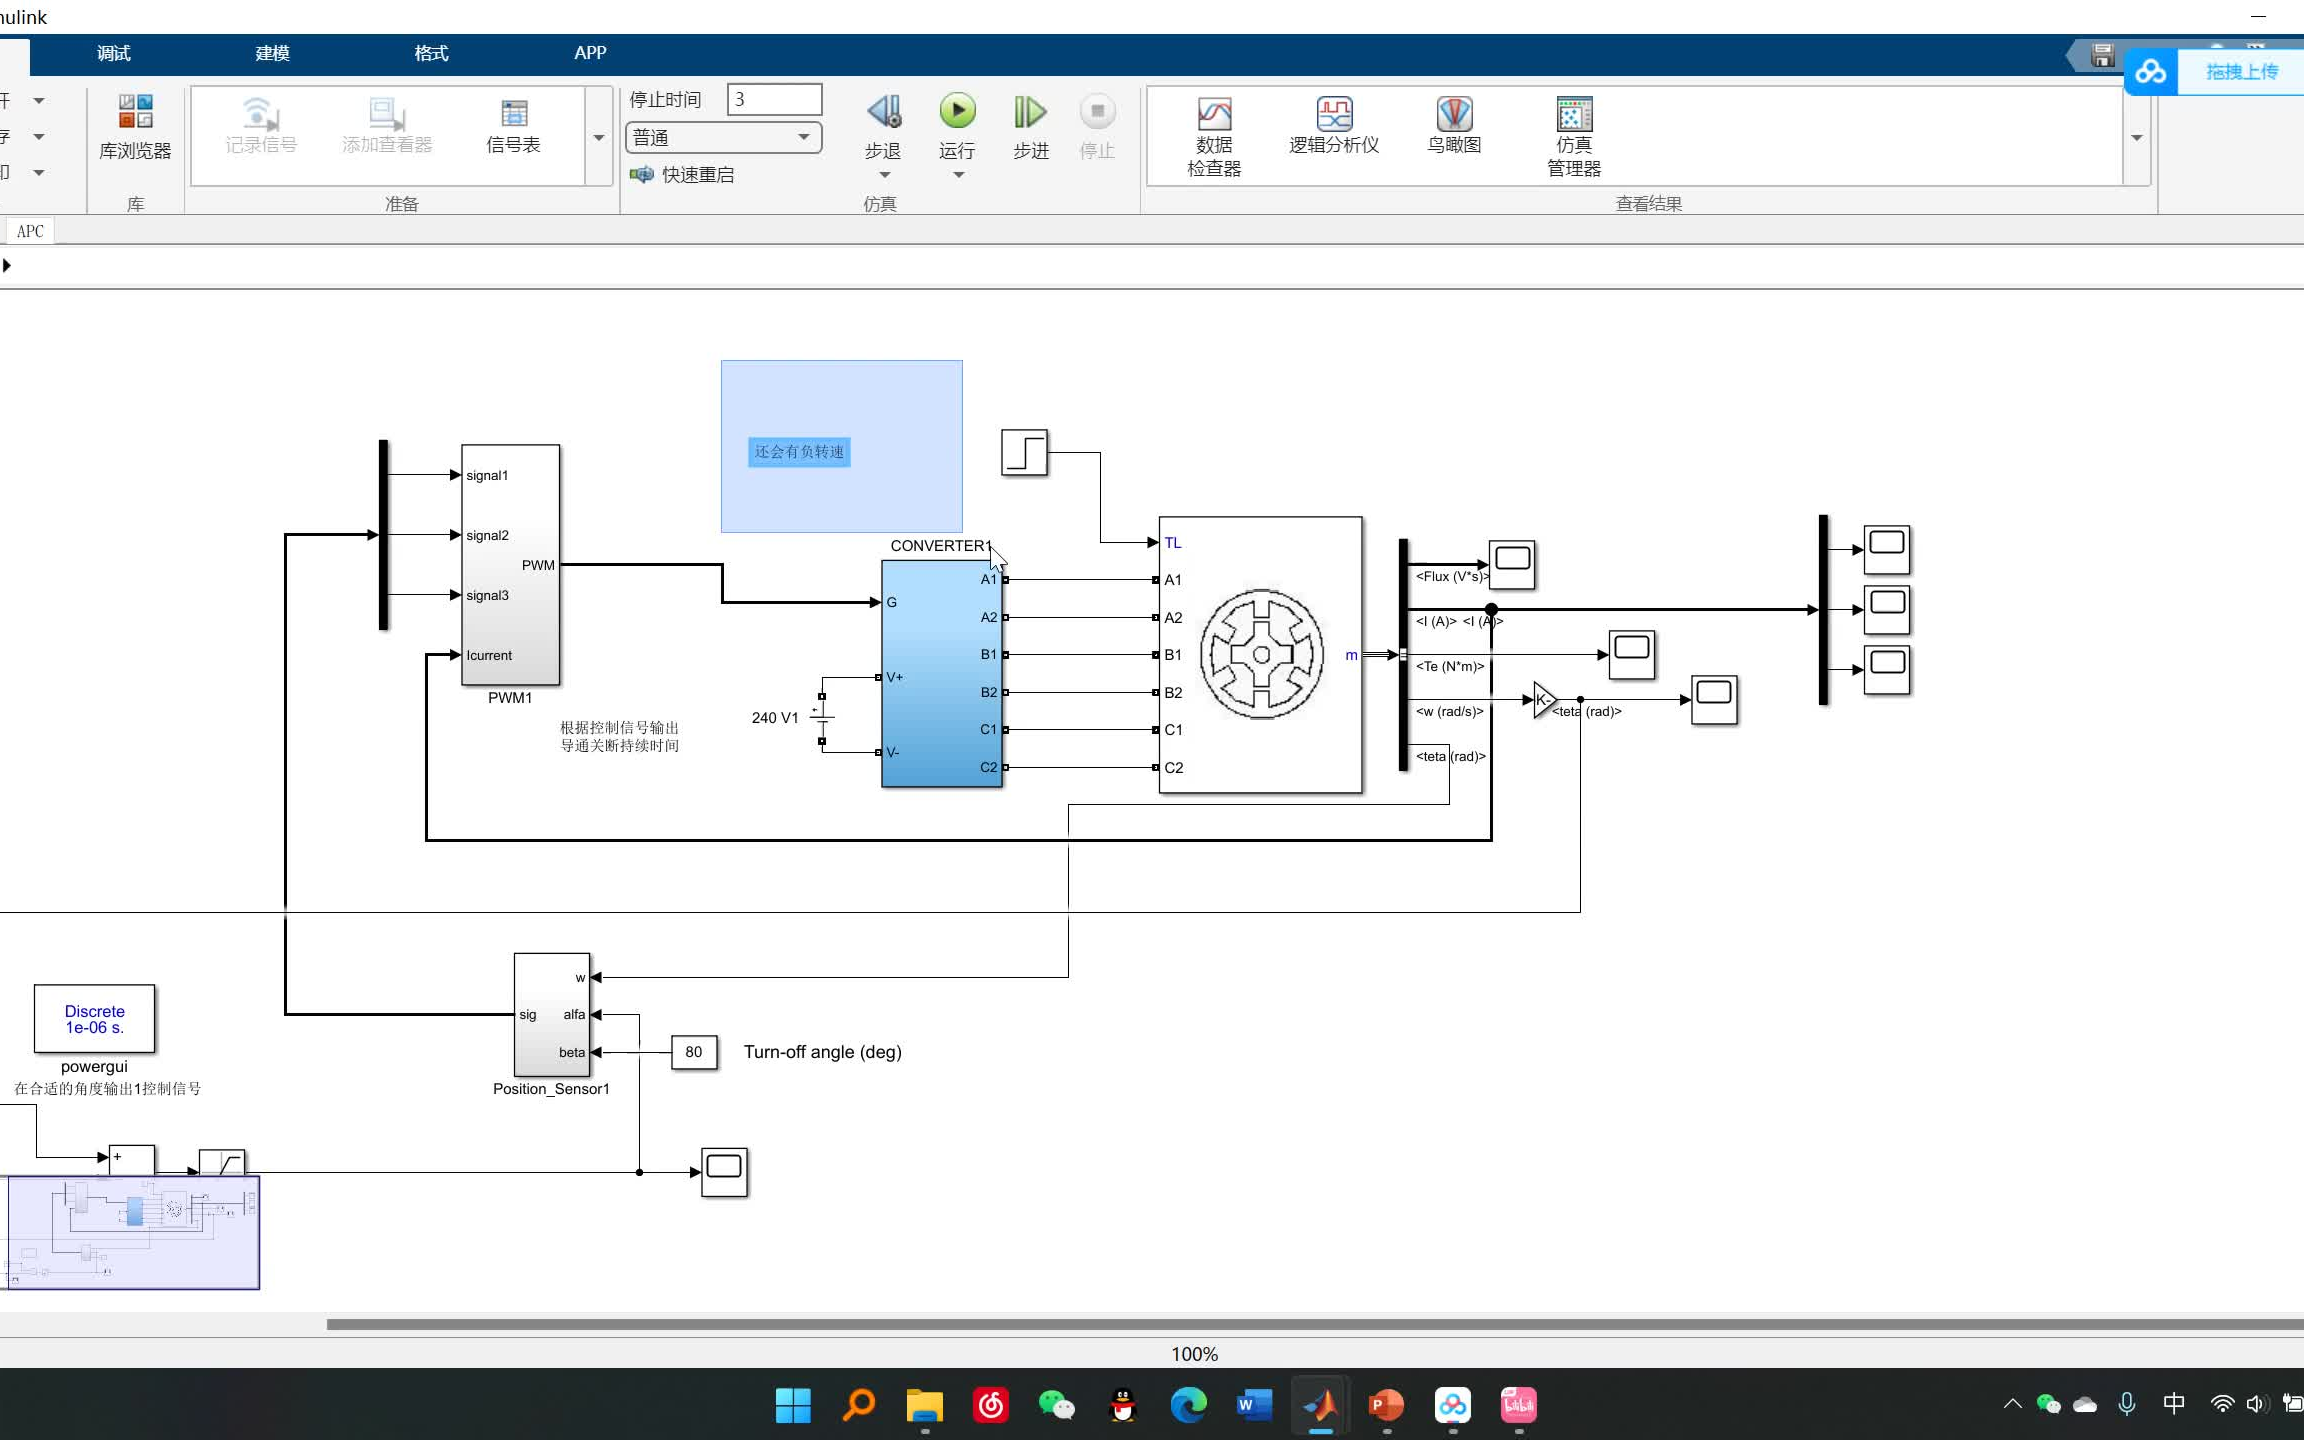Select the switched reluctance motor block
The image size is (2304, 1440).
point(1260,655)
